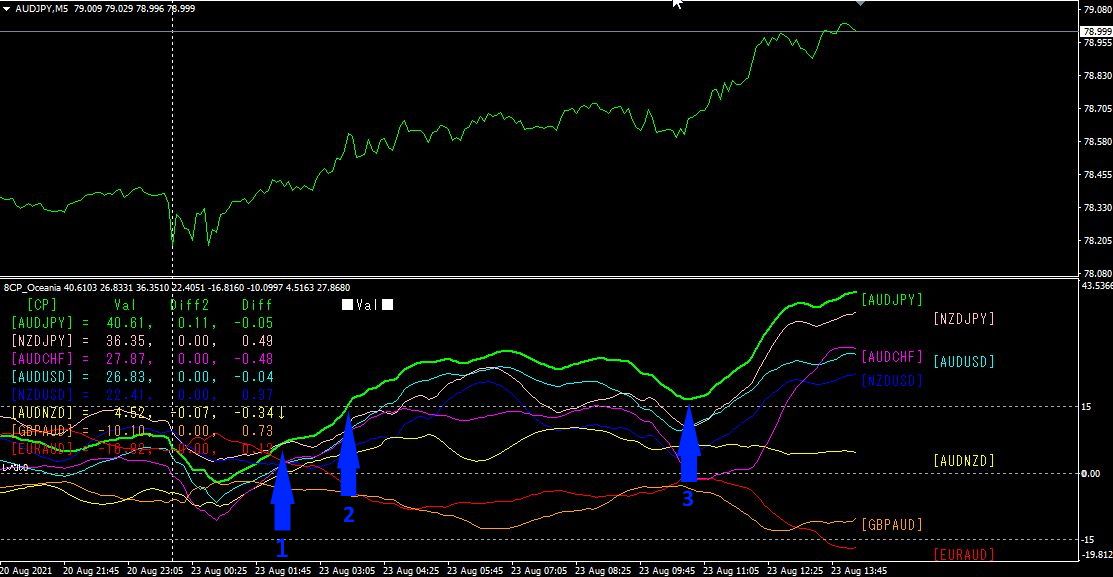Click the chart shift triangle marker at top
The height and width of the screenshot is (577, 1113).
click(x=860, y=3)
